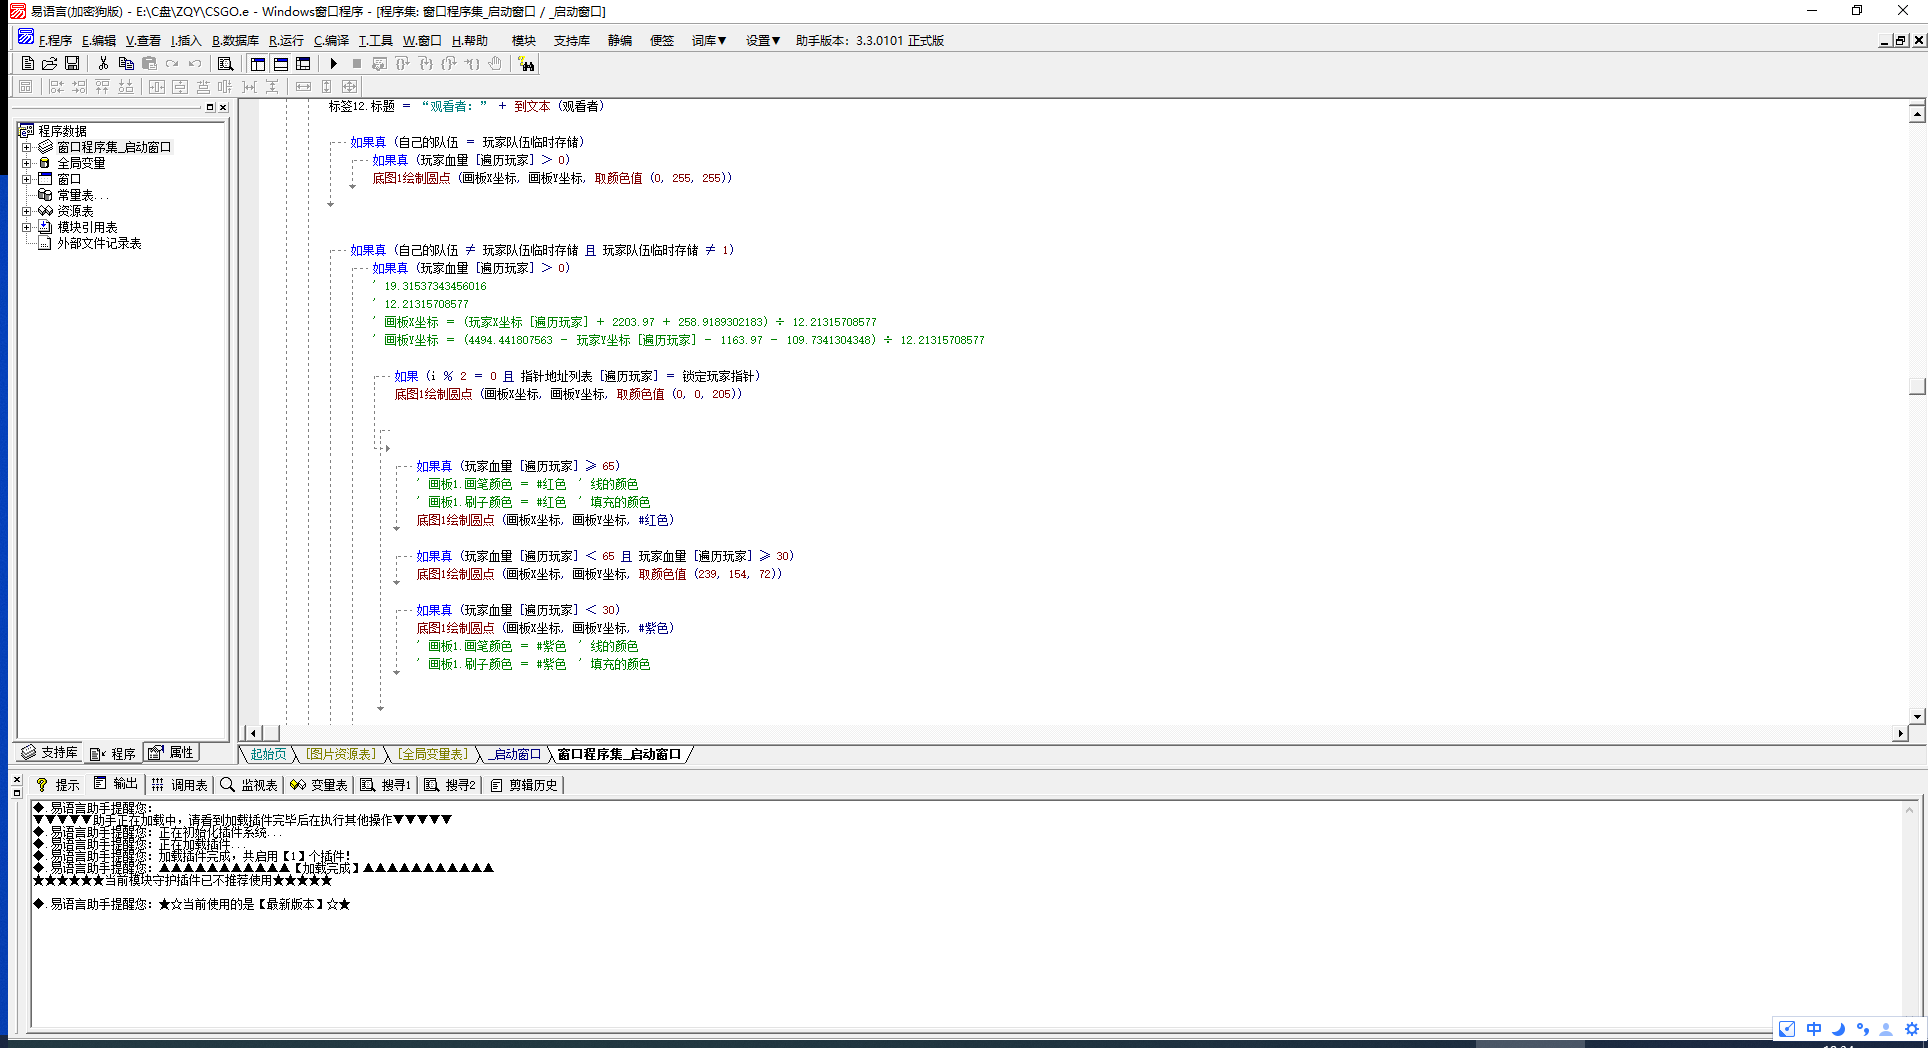The height and width of the screenshot is (1048, 1928).
Task: Switch to the 提示 output tab
Action: point(57,785)
